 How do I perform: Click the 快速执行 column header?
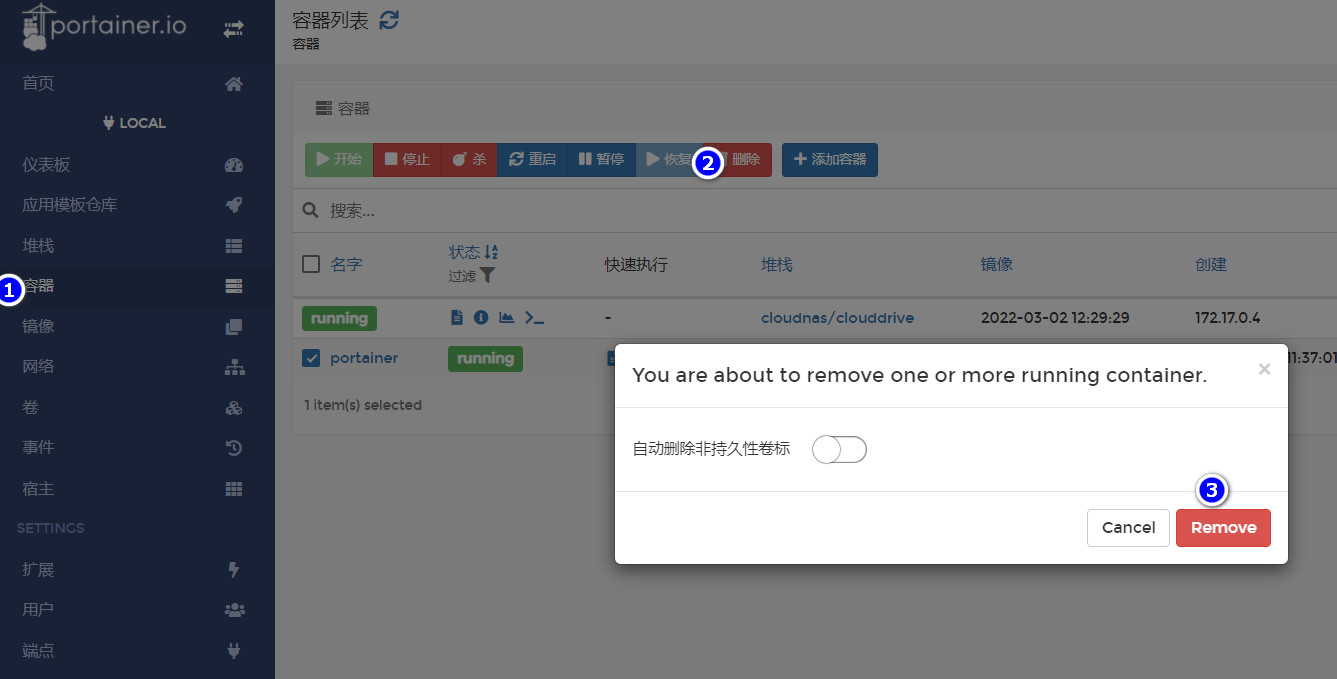636,265
